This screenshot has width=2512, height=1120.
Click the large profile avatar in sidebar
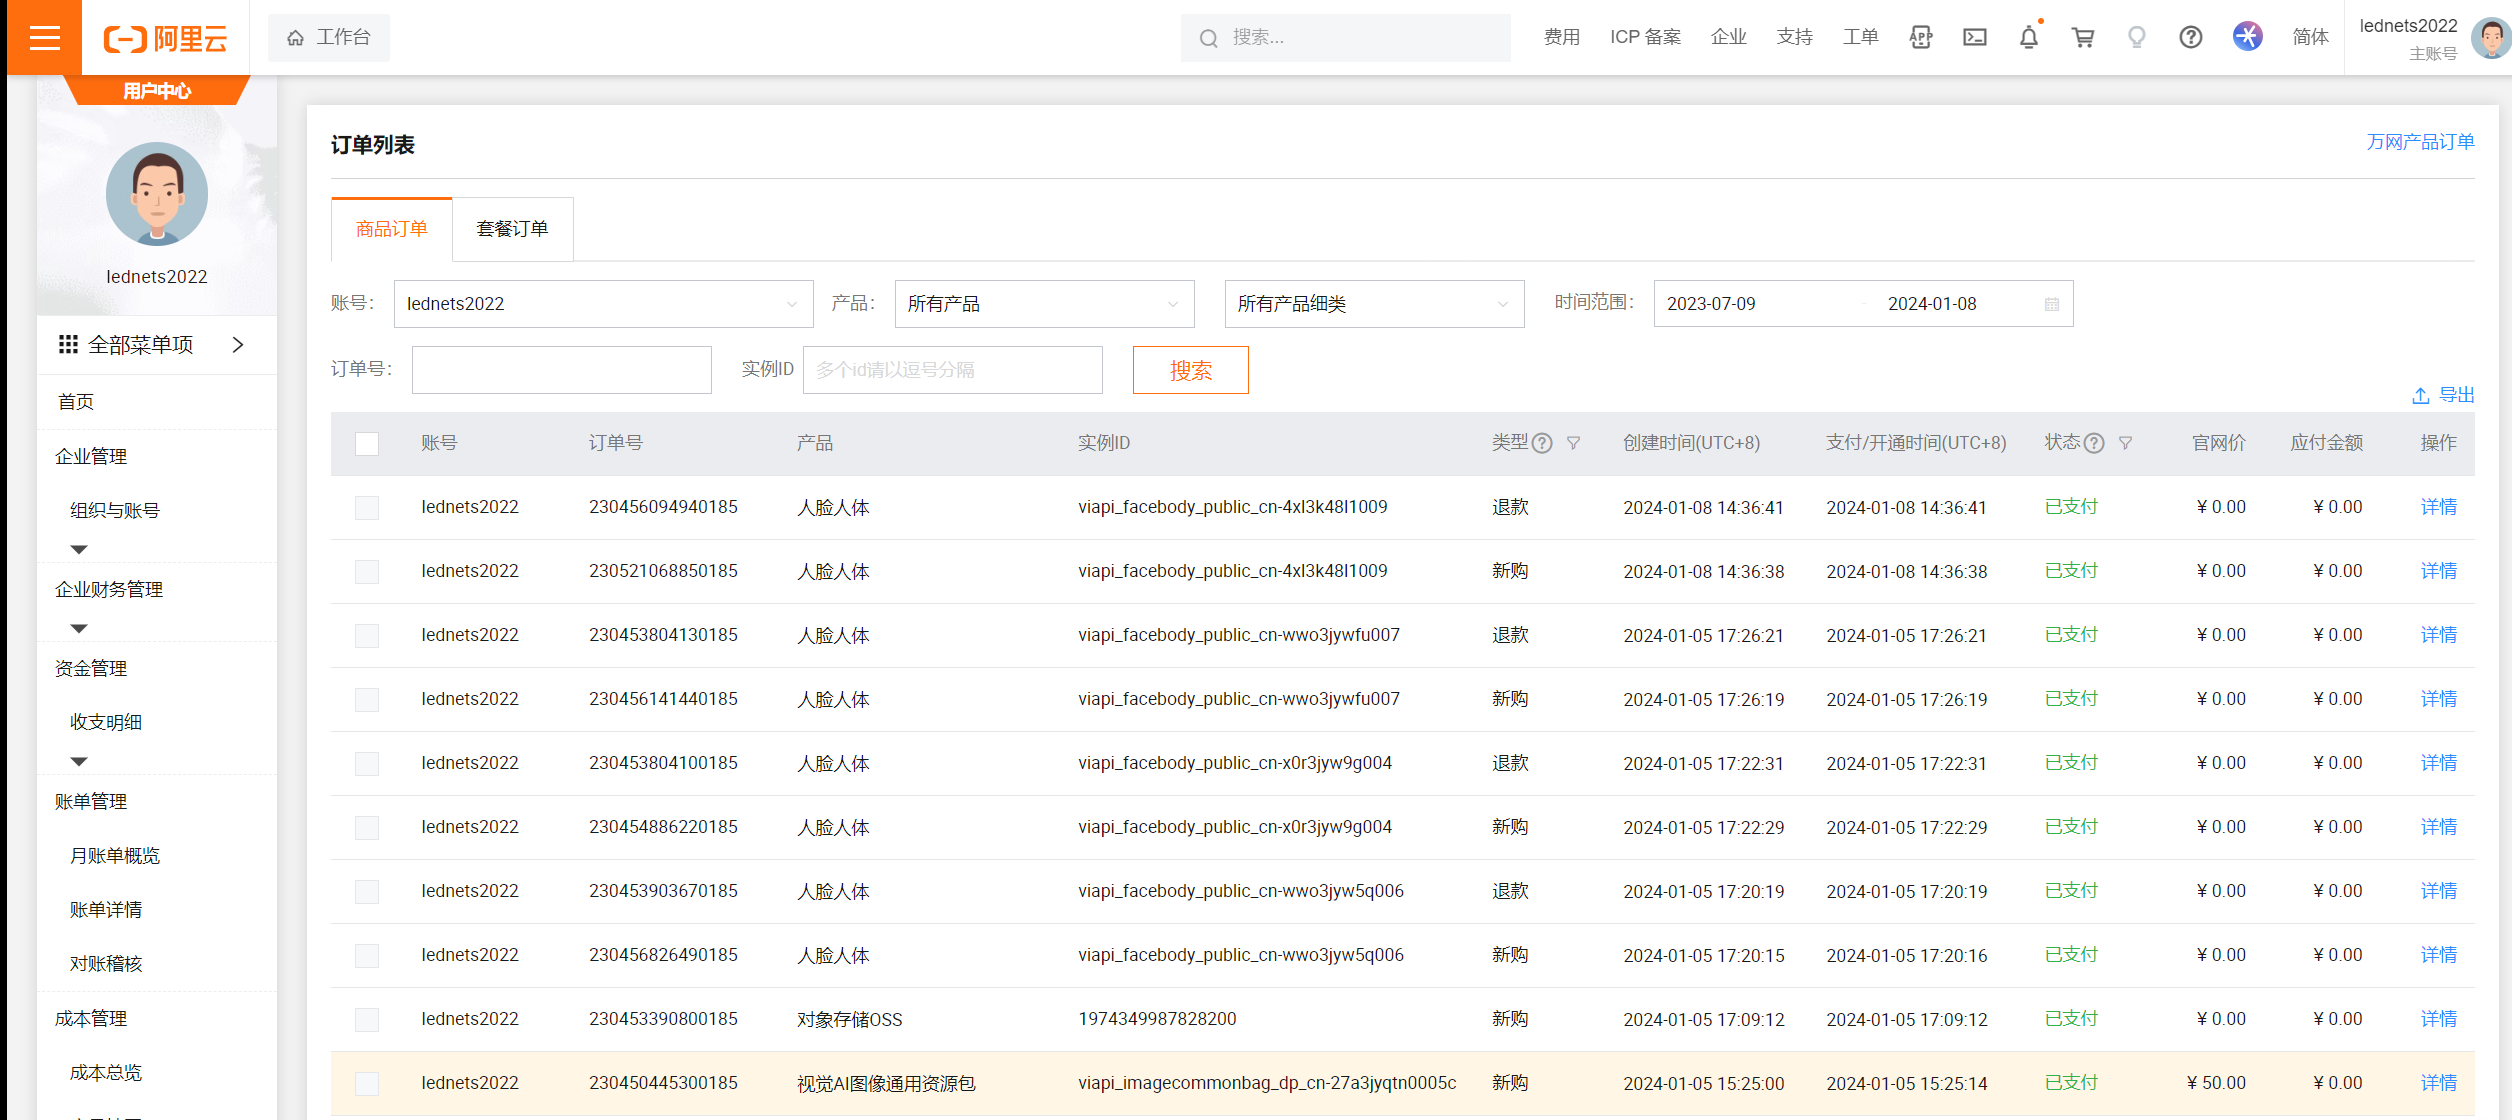pyautogui.click(x=157, y=194)
